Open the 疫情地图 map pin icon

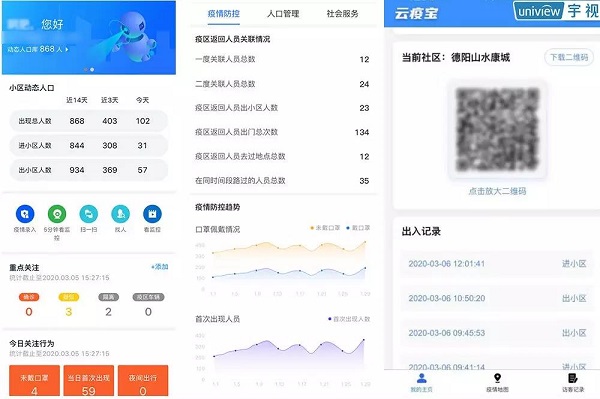(x=497, y=378)
